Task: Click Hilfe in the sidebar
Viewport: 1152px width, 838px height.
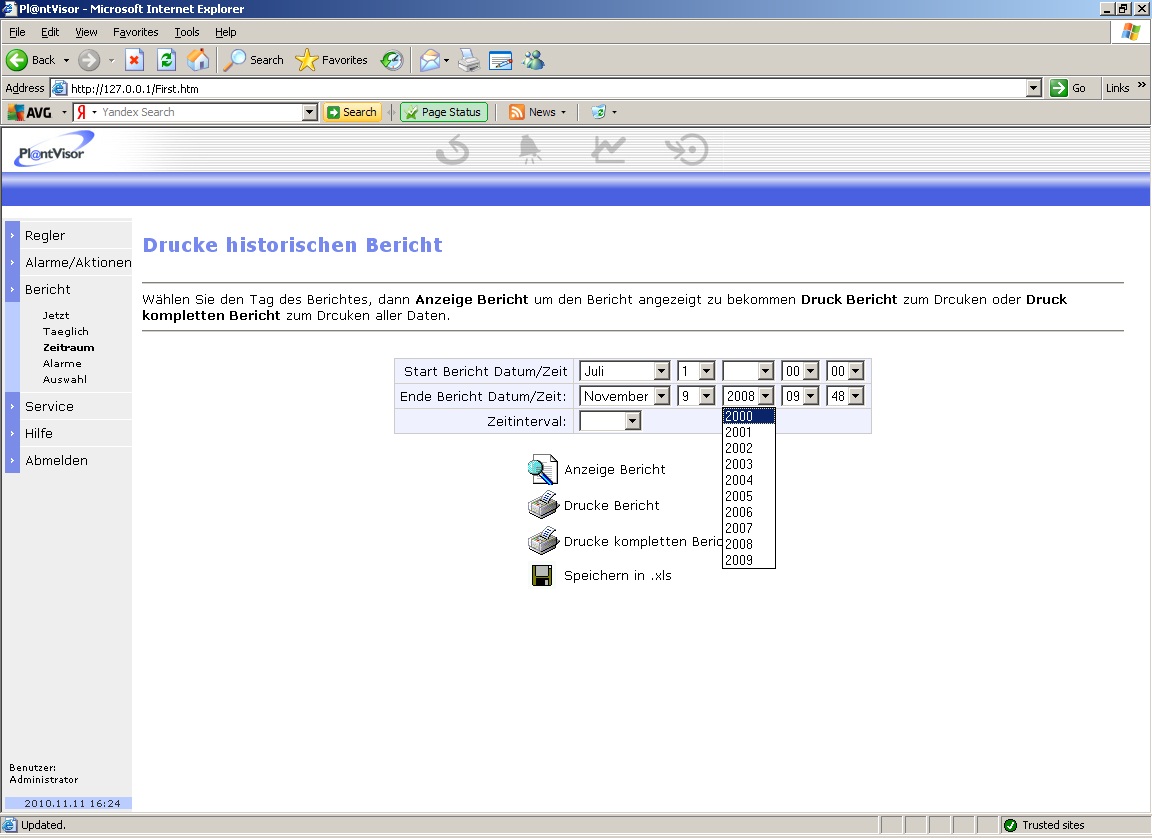Action: [38, 434]
